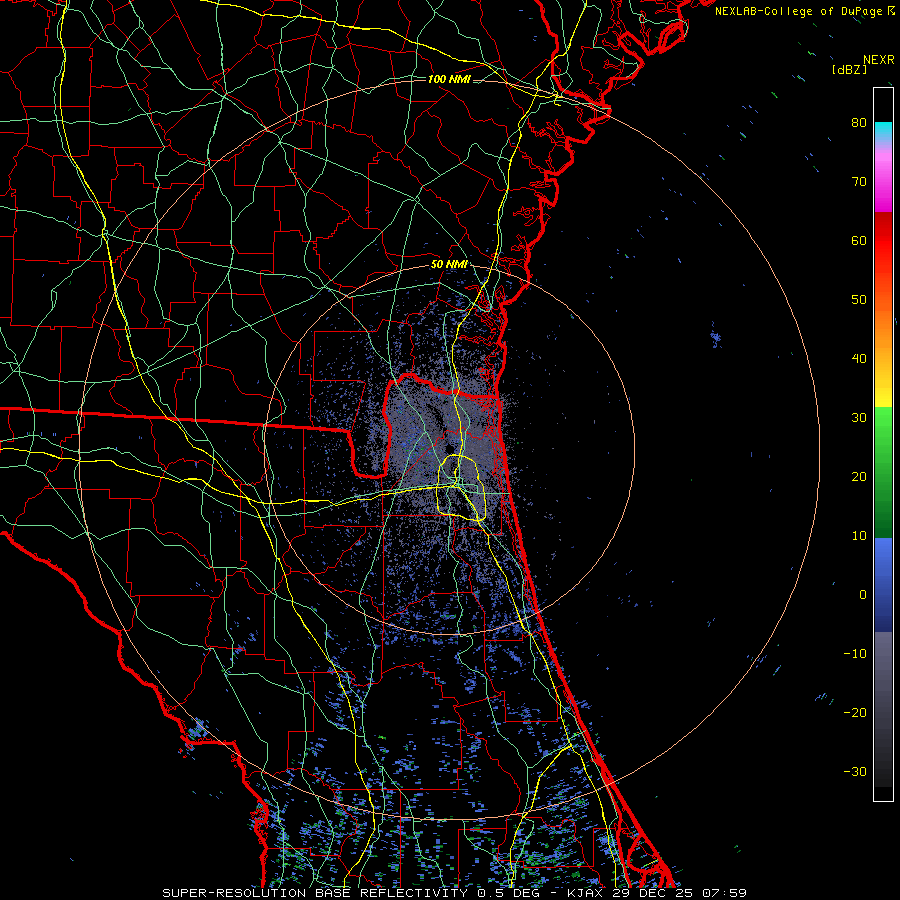Click the 100 NMI range ring label
The image size is (900, 900).
click(x=449, y=79)
